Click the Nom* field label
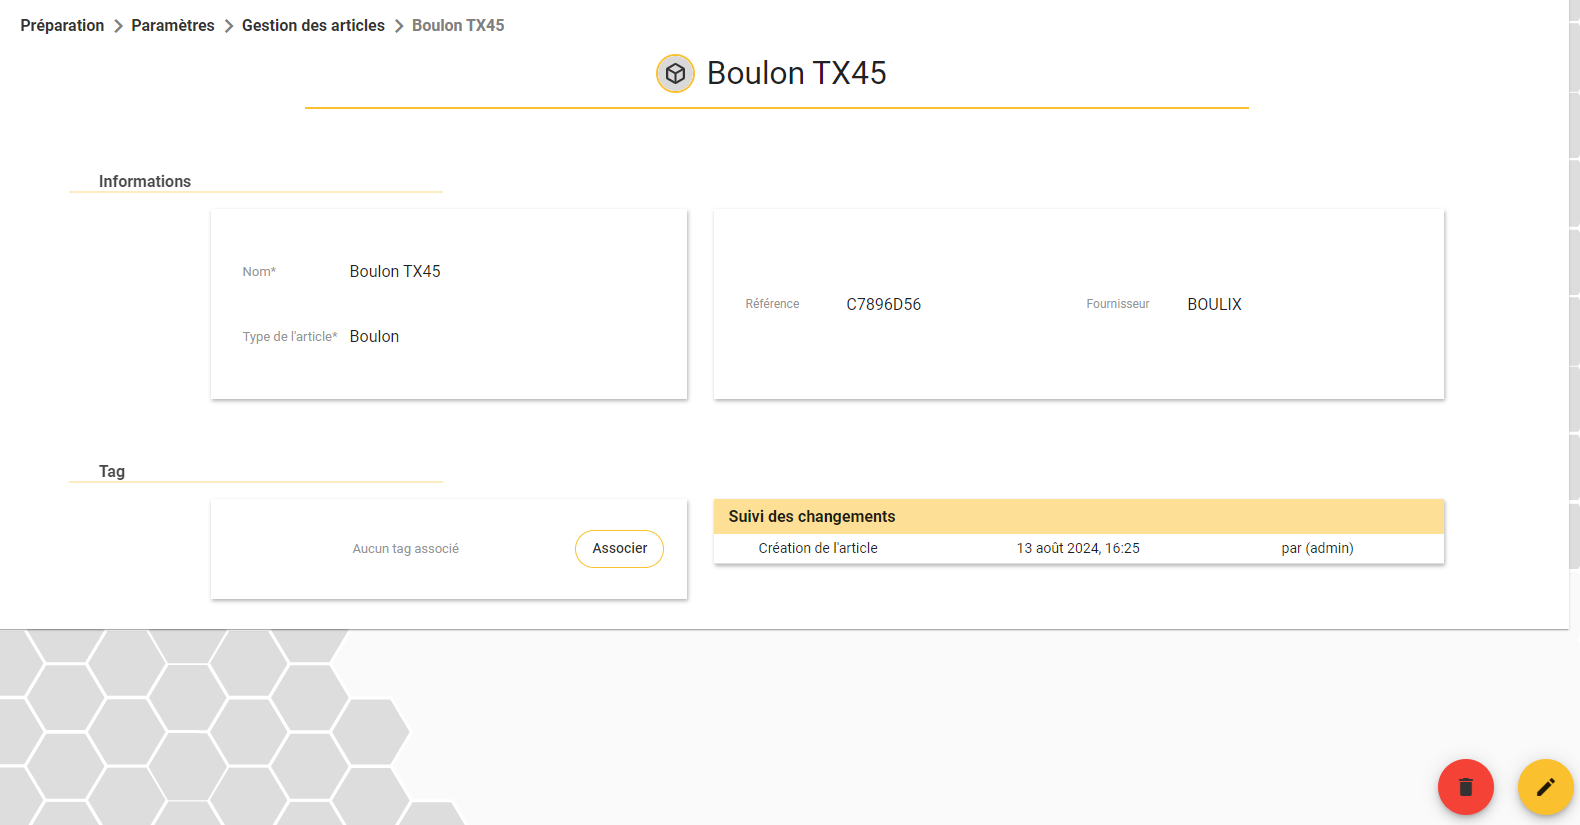This screenshot has height=825, width=1580. coord(259,271)
